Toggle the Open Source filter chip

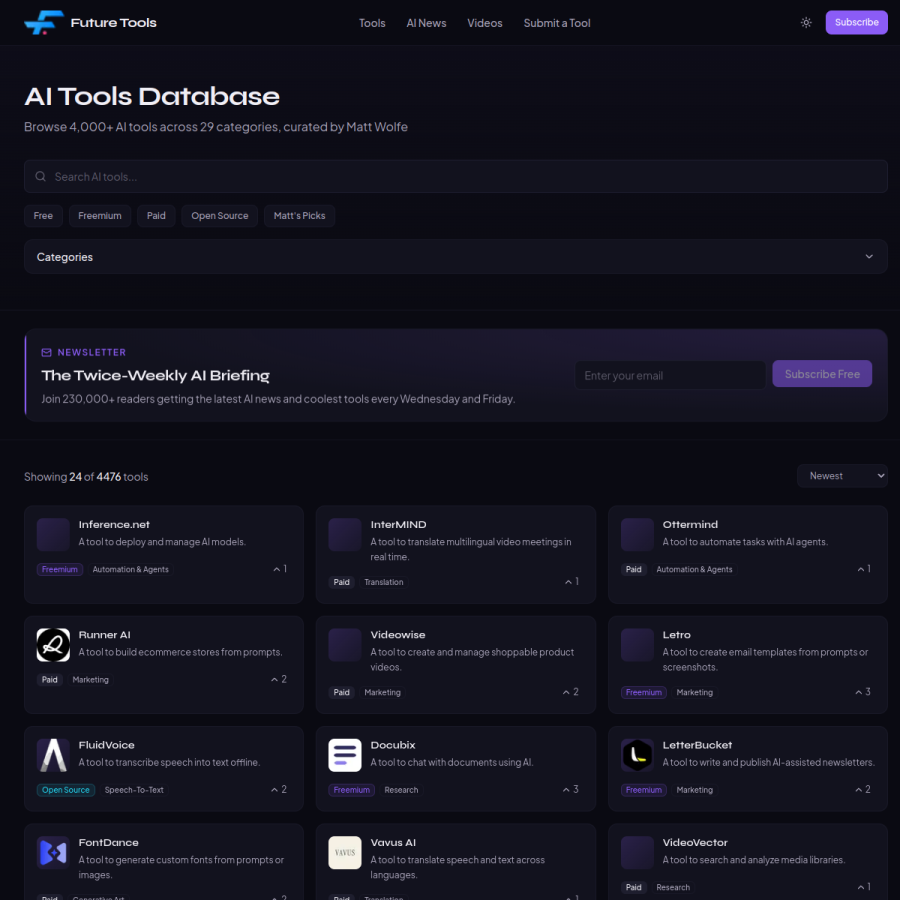(219, 216)
